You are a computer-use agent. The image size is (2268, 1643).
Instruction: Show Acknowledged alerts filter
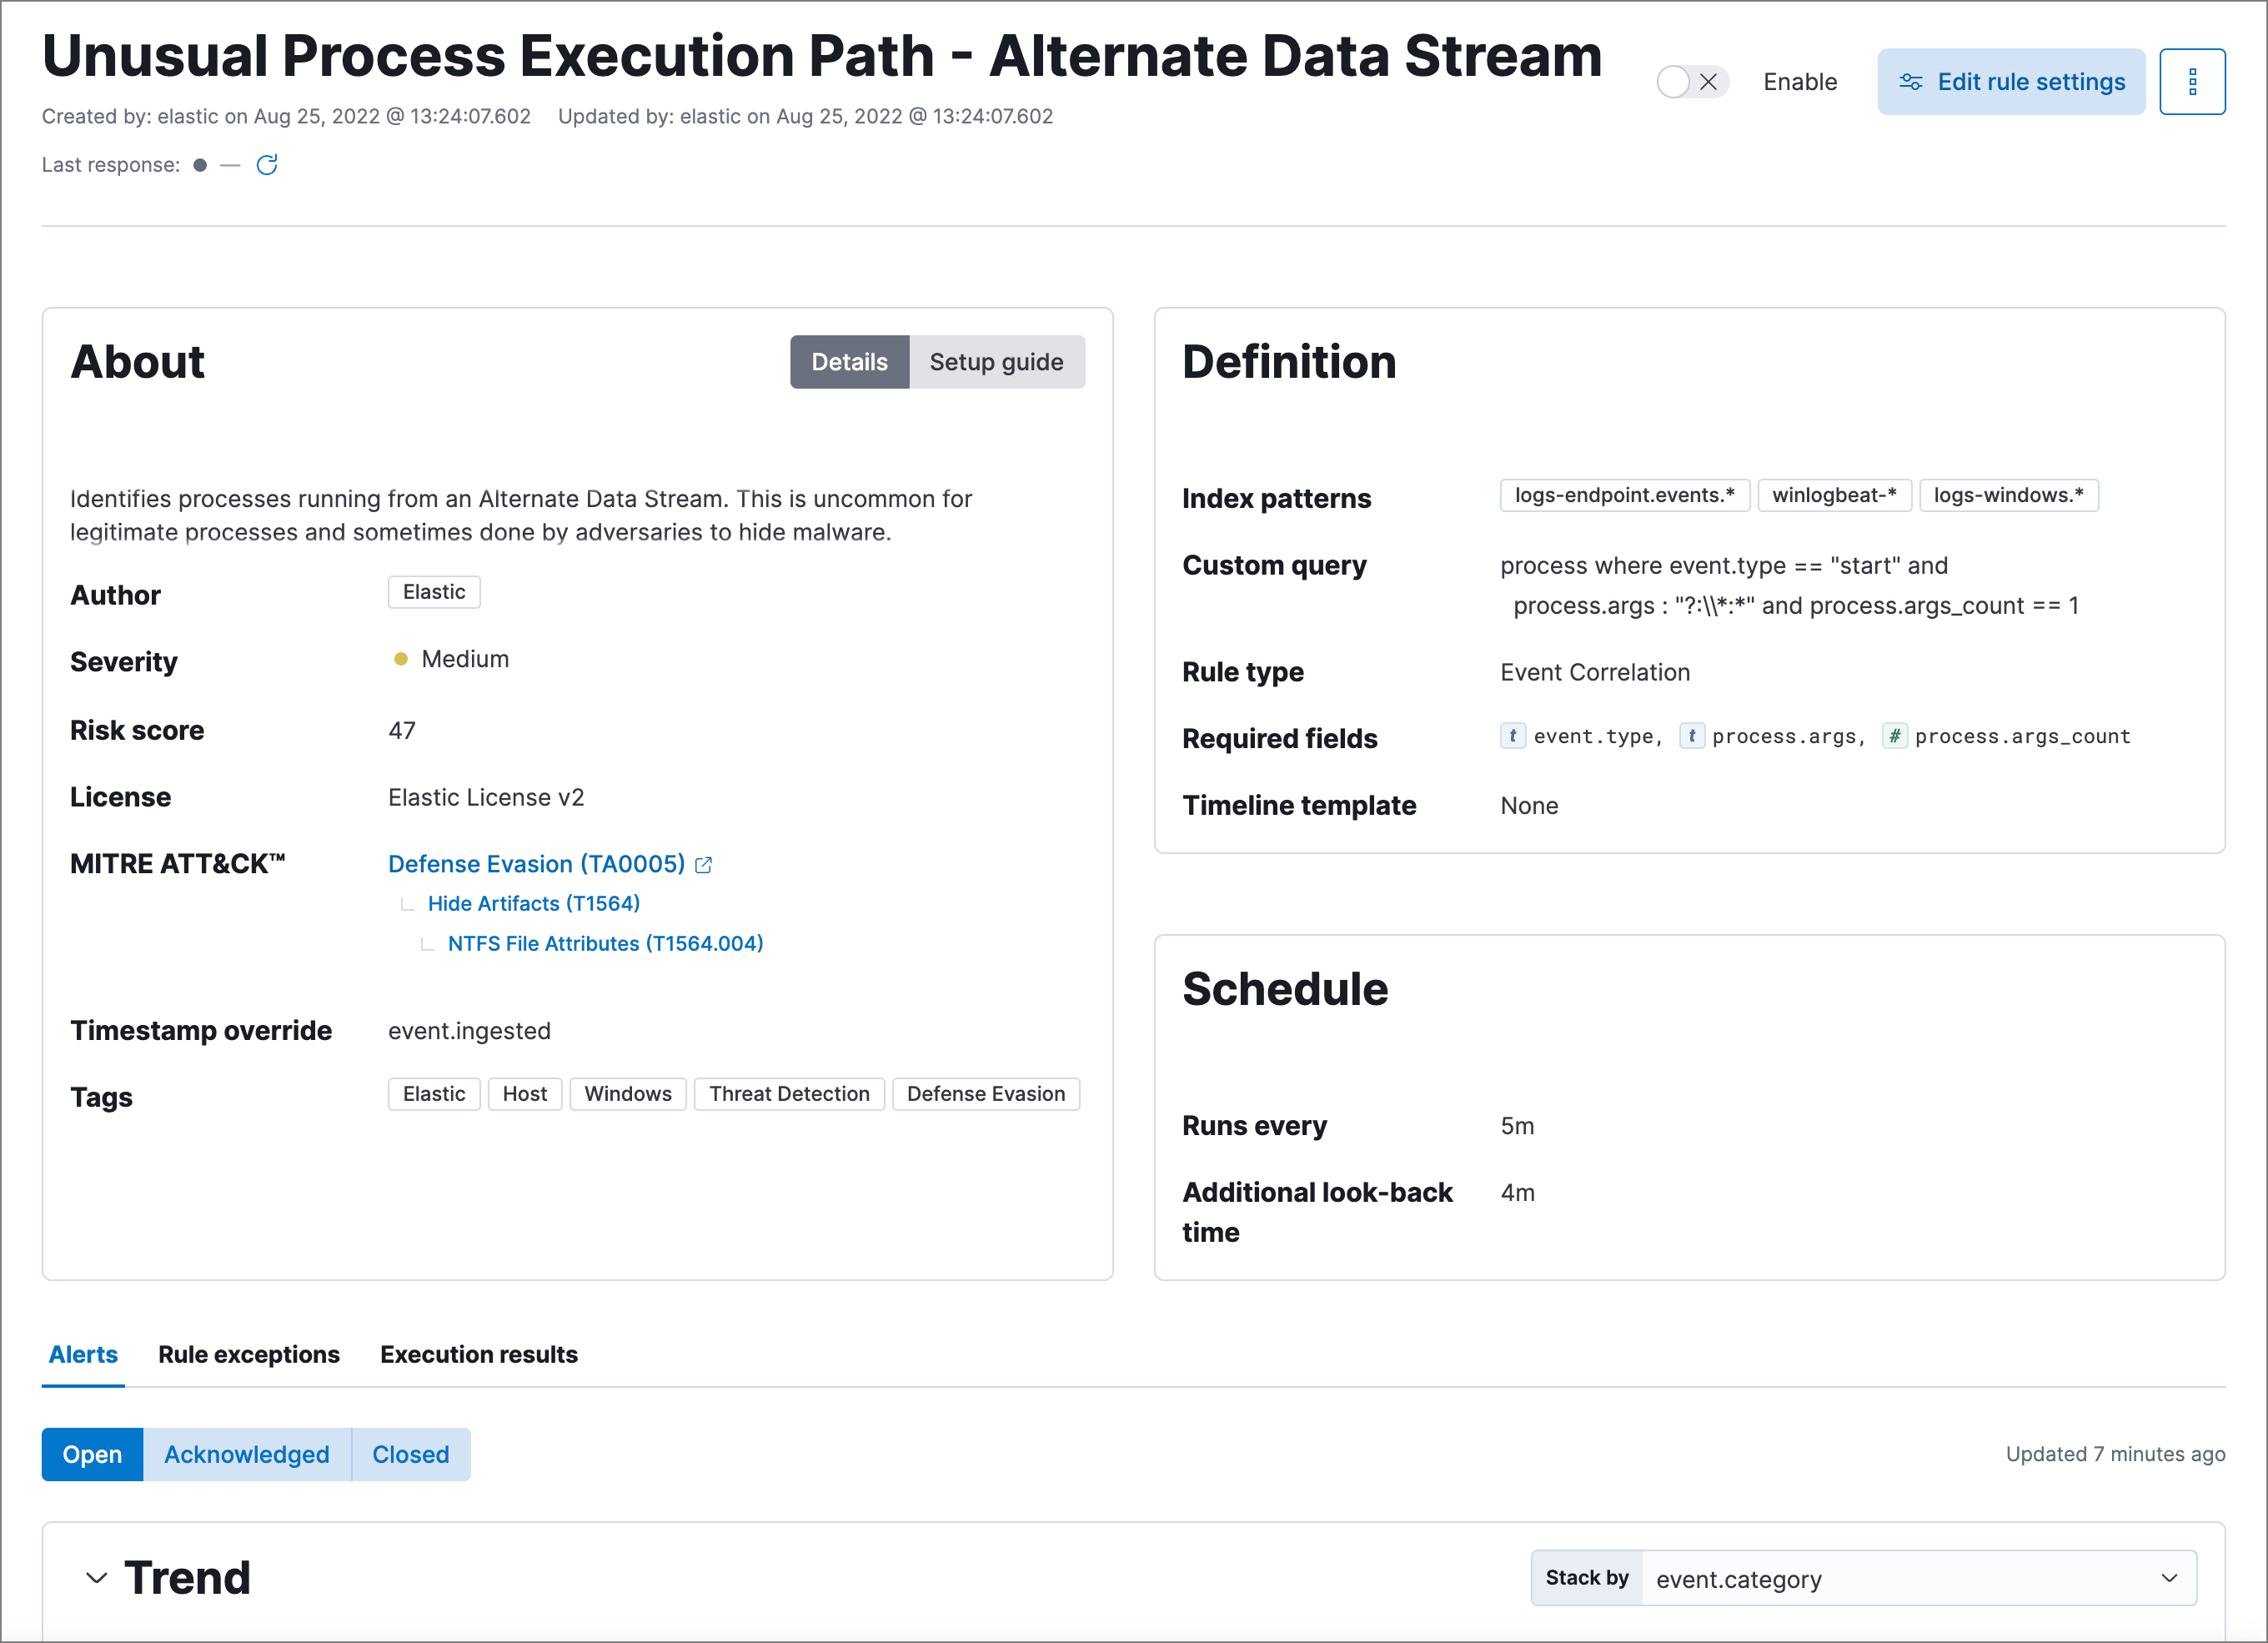(x=246, y=1454)
